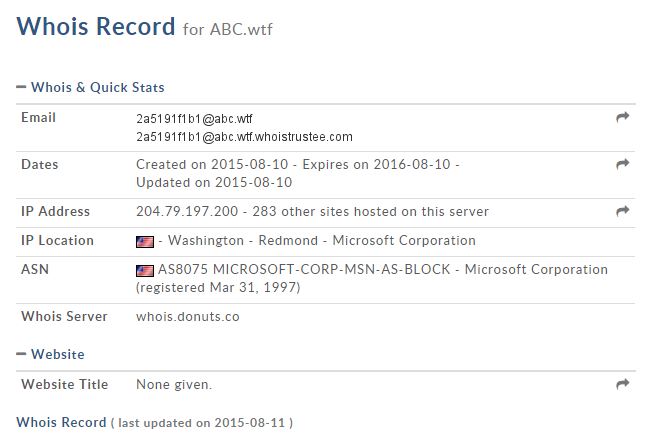The width and height of the screenshot is (651, 434).
Task: Click the Website Title None given value
Action: pos(174,384)
